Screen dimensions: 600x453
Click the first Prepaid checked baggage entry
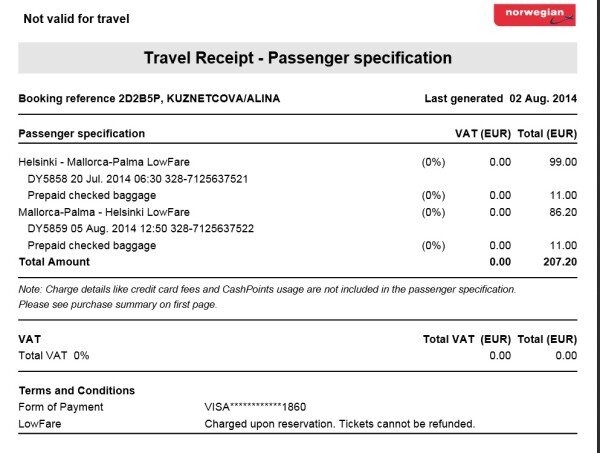(92, 196)
